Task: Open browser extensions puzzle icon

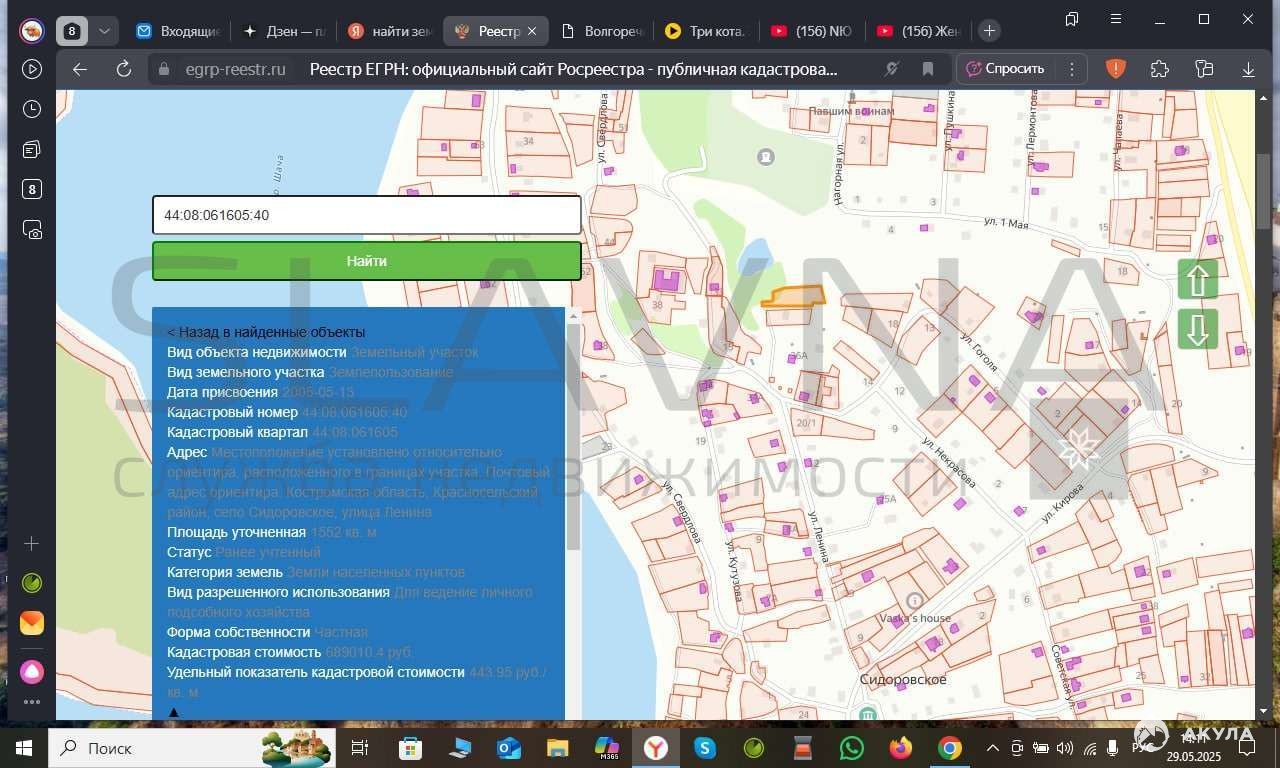Action: coord(1160,69)
